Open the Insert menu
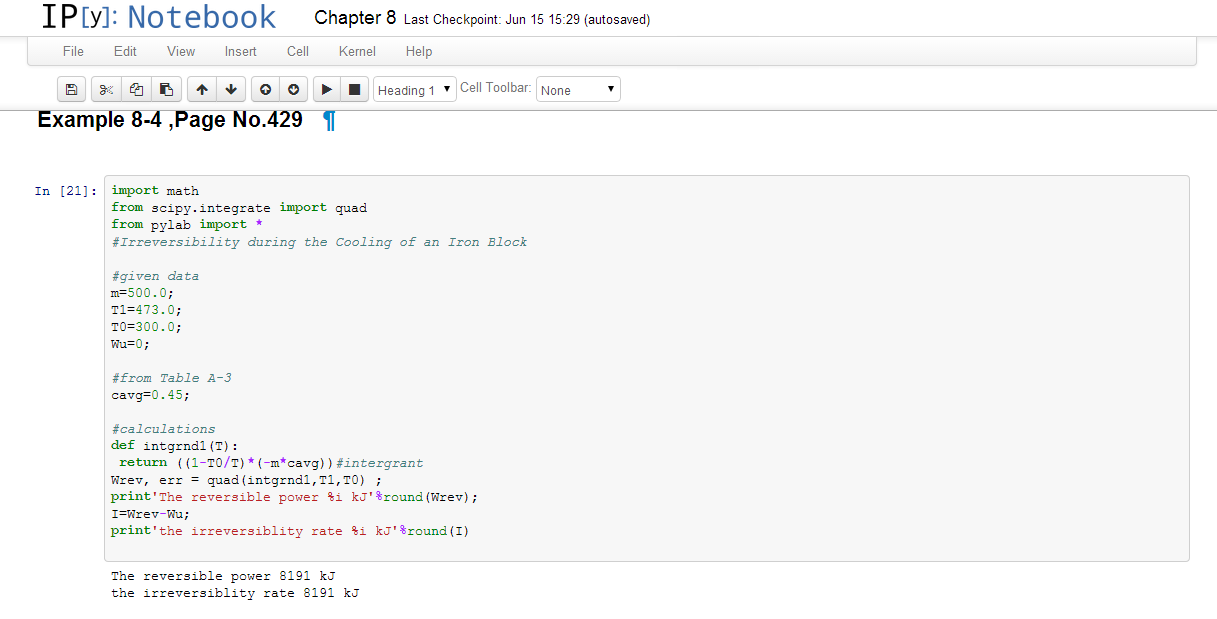Image resolution: width=1217 pixels, height=619 pixels. (x=240, y=51)
